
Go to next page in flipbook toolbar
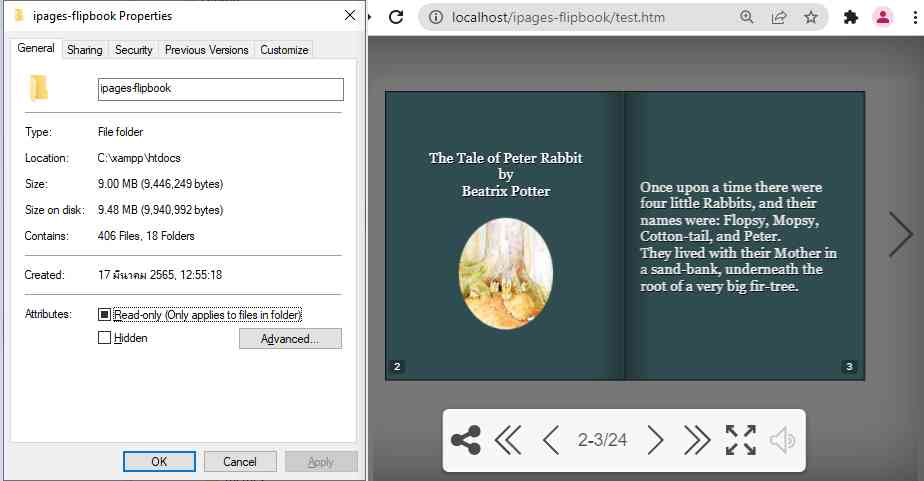click(x=656, y=440)
